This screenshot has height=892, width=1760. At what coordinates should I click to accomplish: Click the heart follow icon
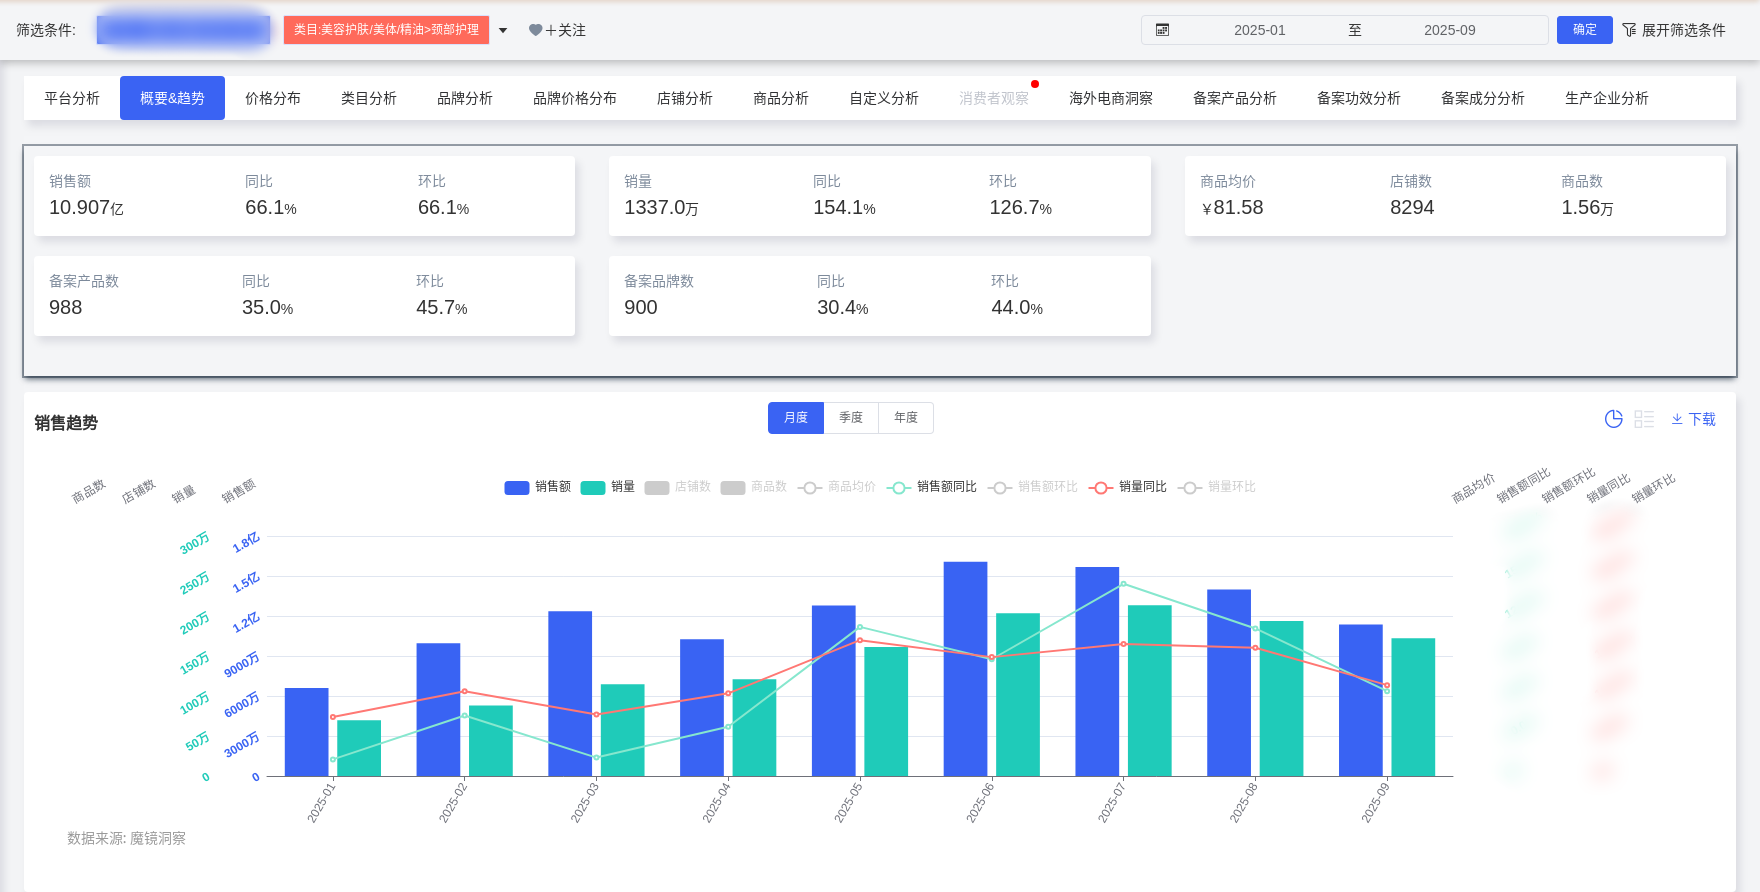[535, 30]
